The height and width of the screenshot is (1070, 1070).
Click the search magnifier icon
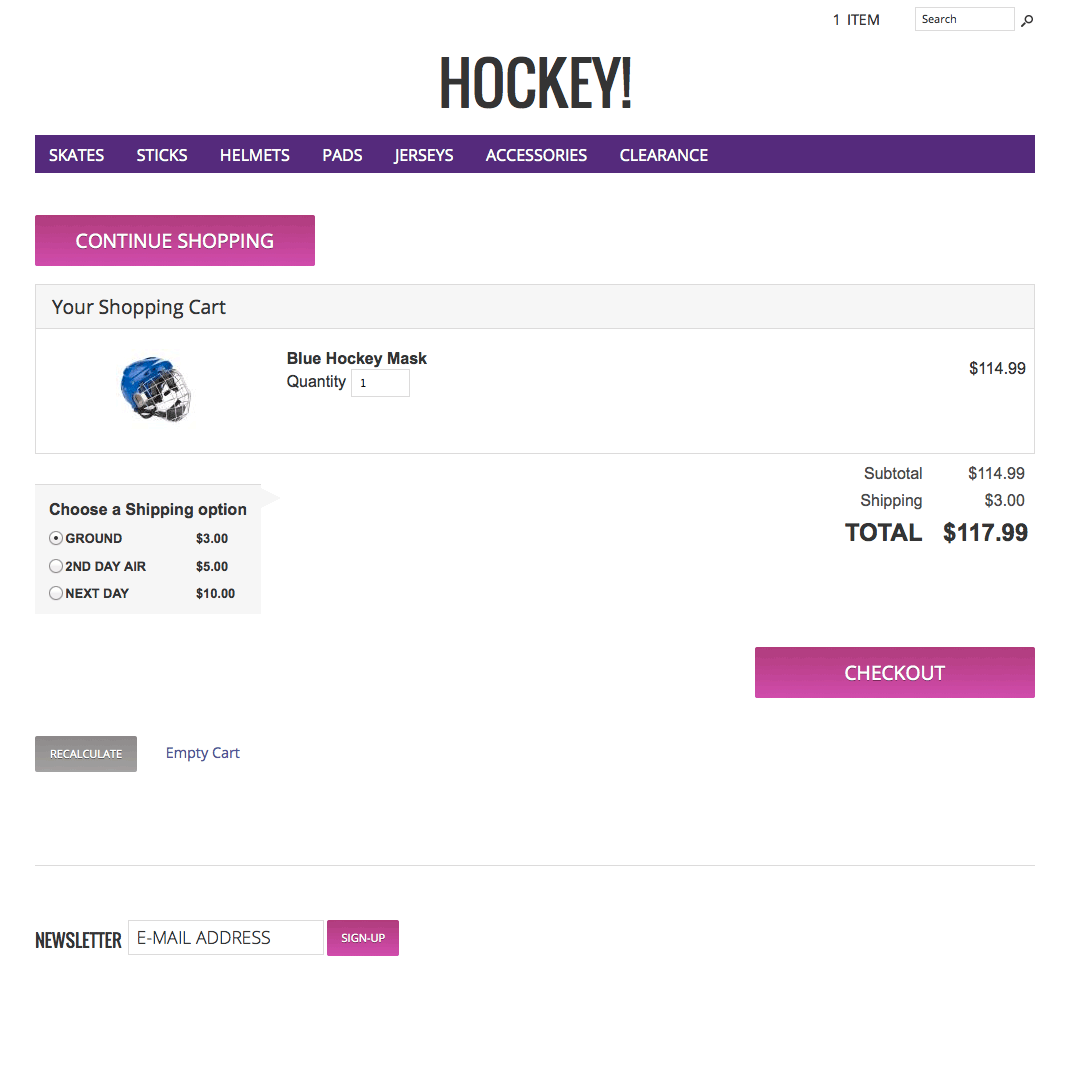pos(1027,20)
